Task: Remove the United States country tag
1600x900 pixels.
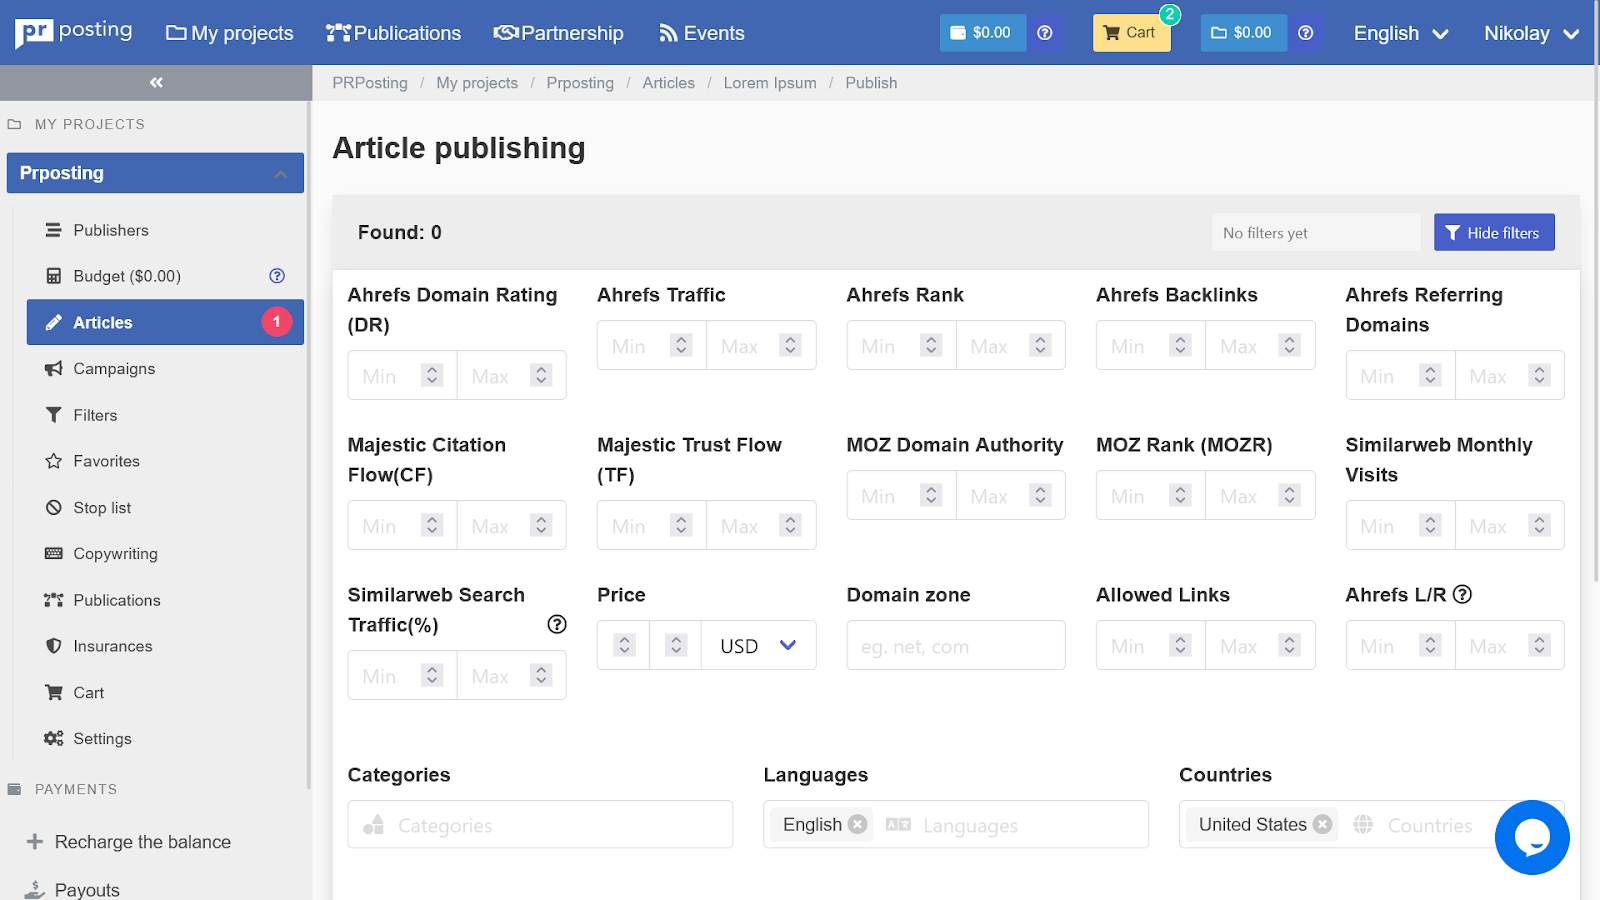Action: coord(1322,824)
